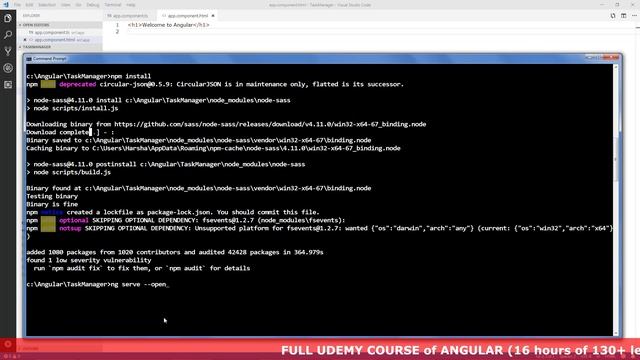640x360 pixels.
Task: Click 'node scripts/install.js' line
Action: pos(72,108)
